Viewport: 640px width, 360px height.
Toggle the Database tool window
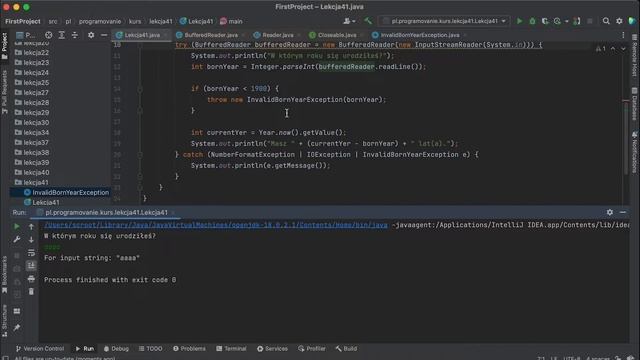635,103
